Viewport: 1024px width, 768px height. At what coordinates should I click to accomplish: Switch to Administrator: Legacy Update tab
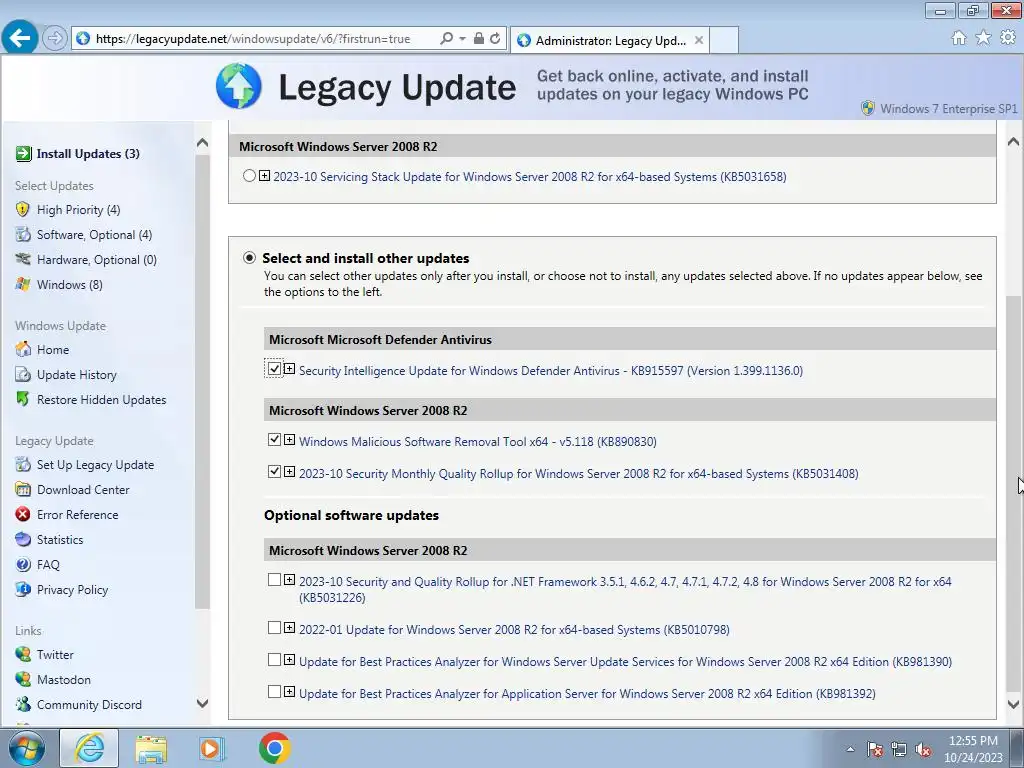[x=610, y=40]
